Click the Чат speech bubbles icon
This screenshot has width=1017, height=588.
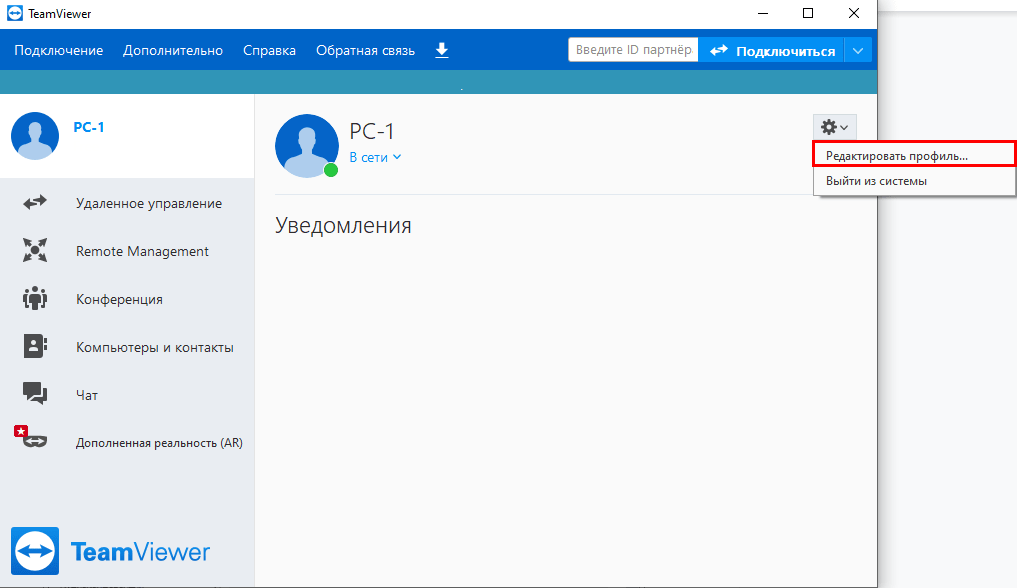point(35,393)
